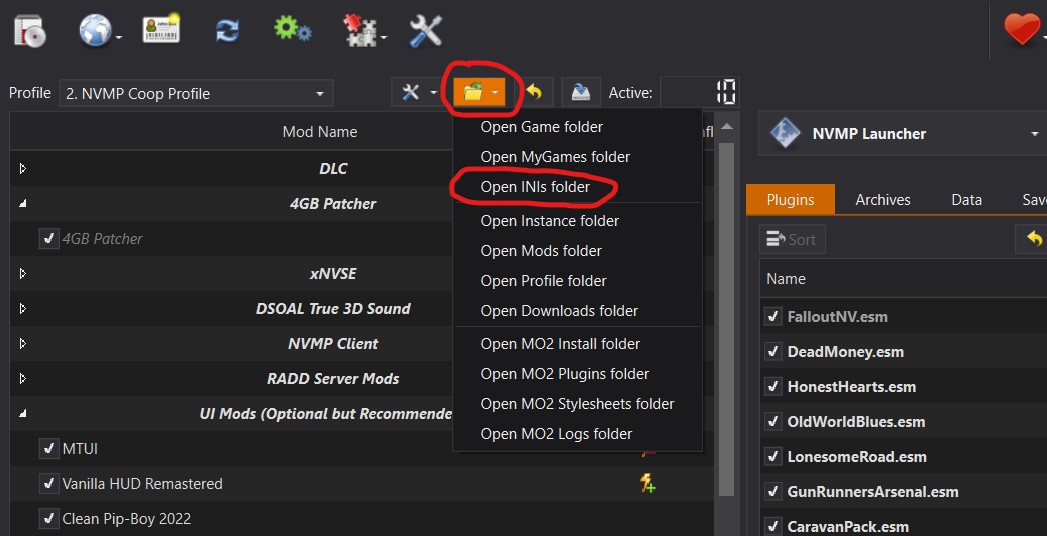This screenshot has width=1047, height=536.
Task: Expand the DLC separator
Action: [x=23, y=168]
